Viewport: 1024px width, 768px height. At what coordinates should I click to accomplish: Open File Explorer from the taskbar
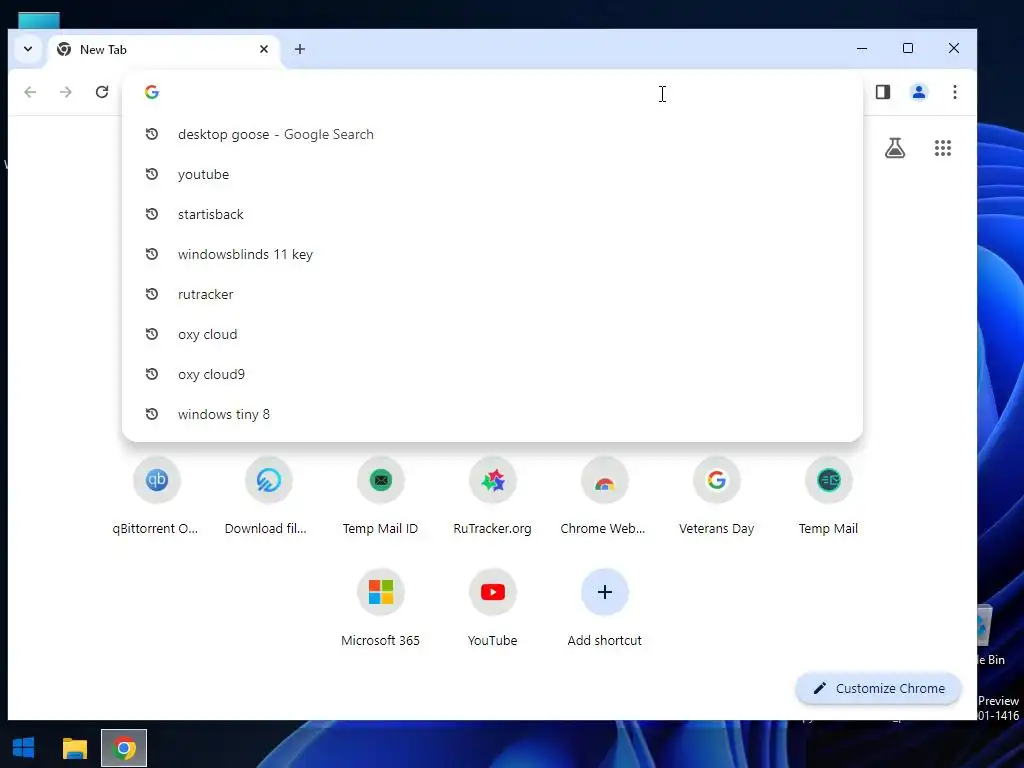pos(74,748)
